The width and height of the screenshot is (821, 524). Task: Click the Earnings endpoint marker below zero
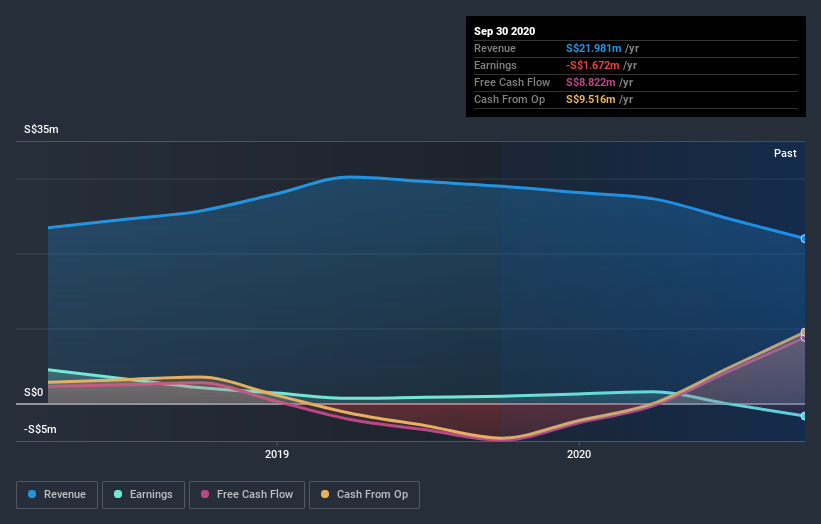(x=804, y=416)
